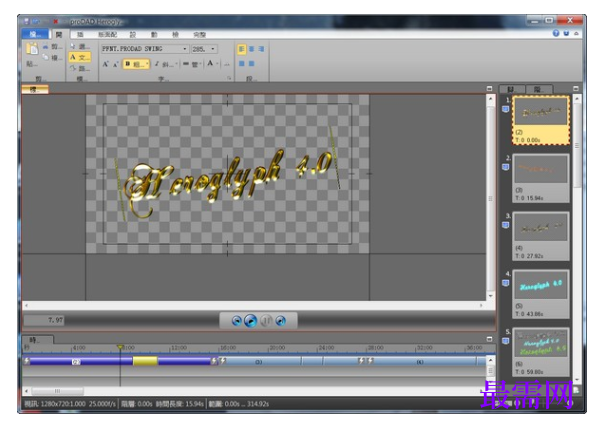The width and height of the screenshot is (592, 426).
Task: Click the Cut icon in clipboard group
Action: click(x=46, y=46)
